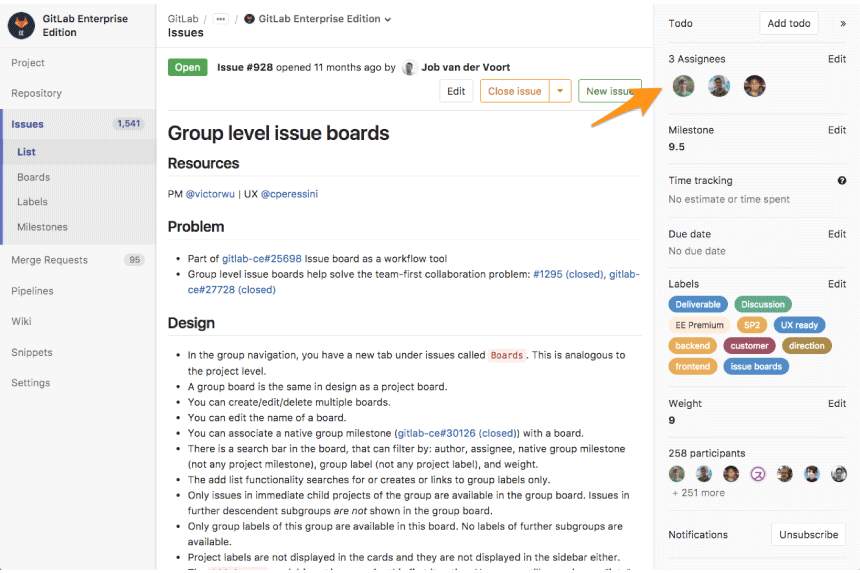Click the New issue button
Image resolution: width=860 pixels, height=573 pixels.
pos(610,91)
